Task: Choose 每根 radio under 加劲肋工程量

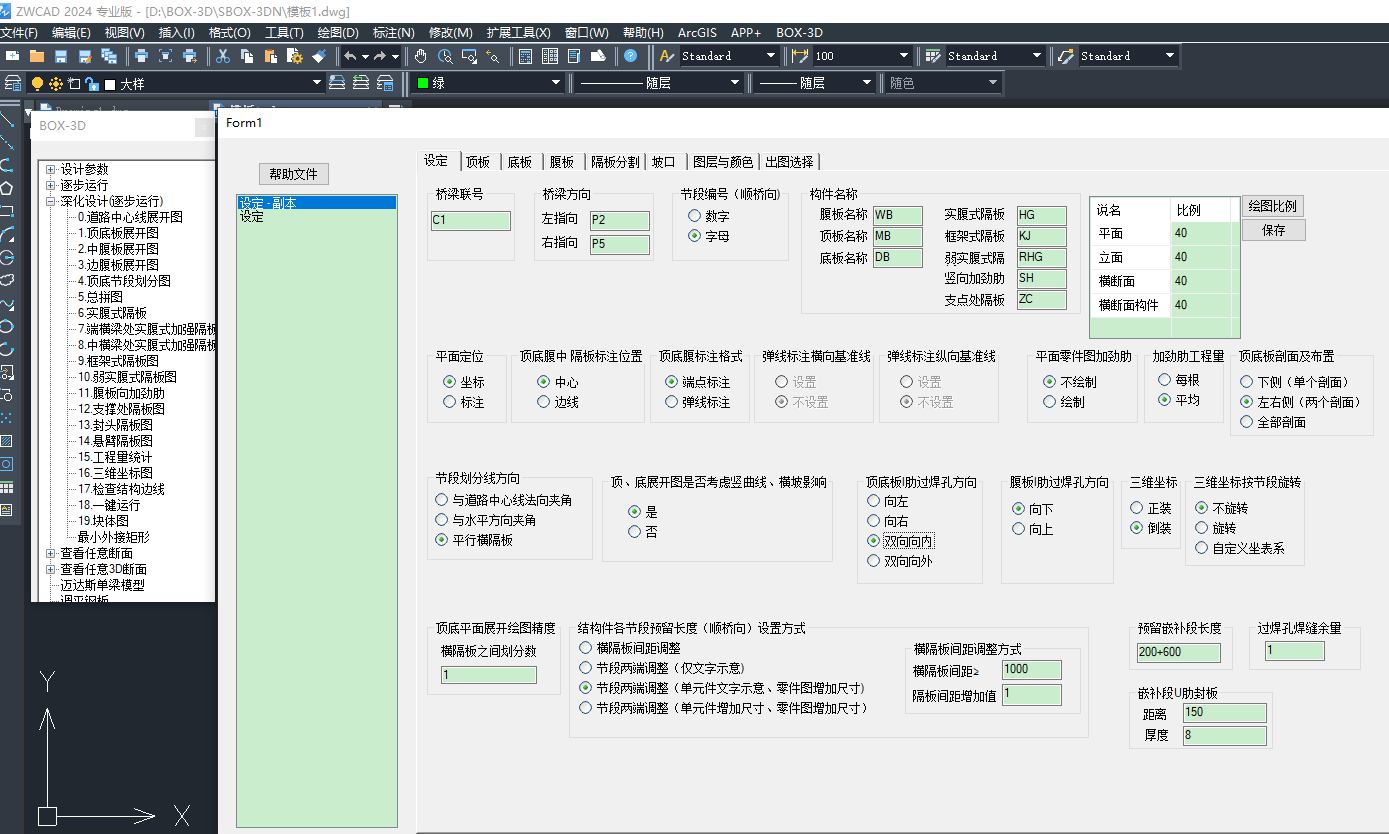Action: click(1164, 380)
